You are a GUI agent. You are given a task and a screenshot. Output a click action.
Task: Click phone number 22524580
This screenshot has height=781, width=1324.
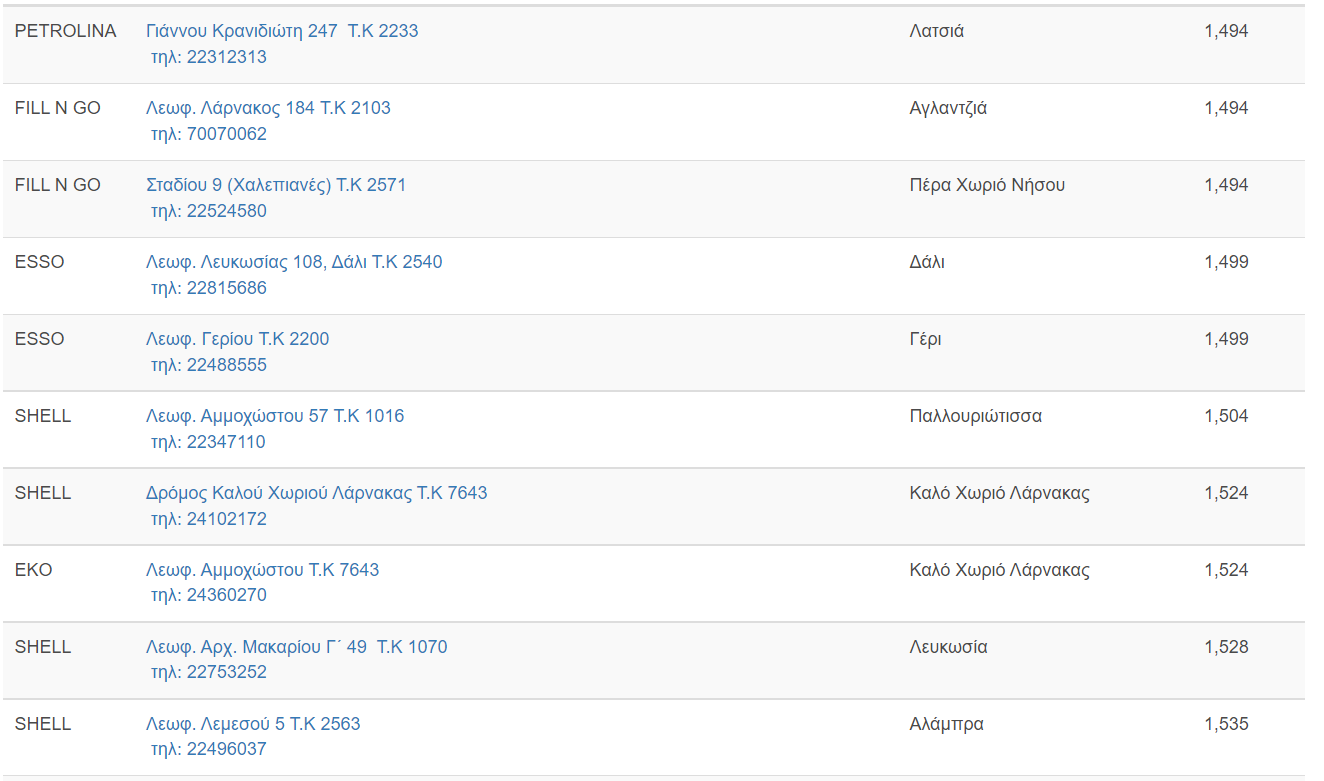(x=227, y=211)
